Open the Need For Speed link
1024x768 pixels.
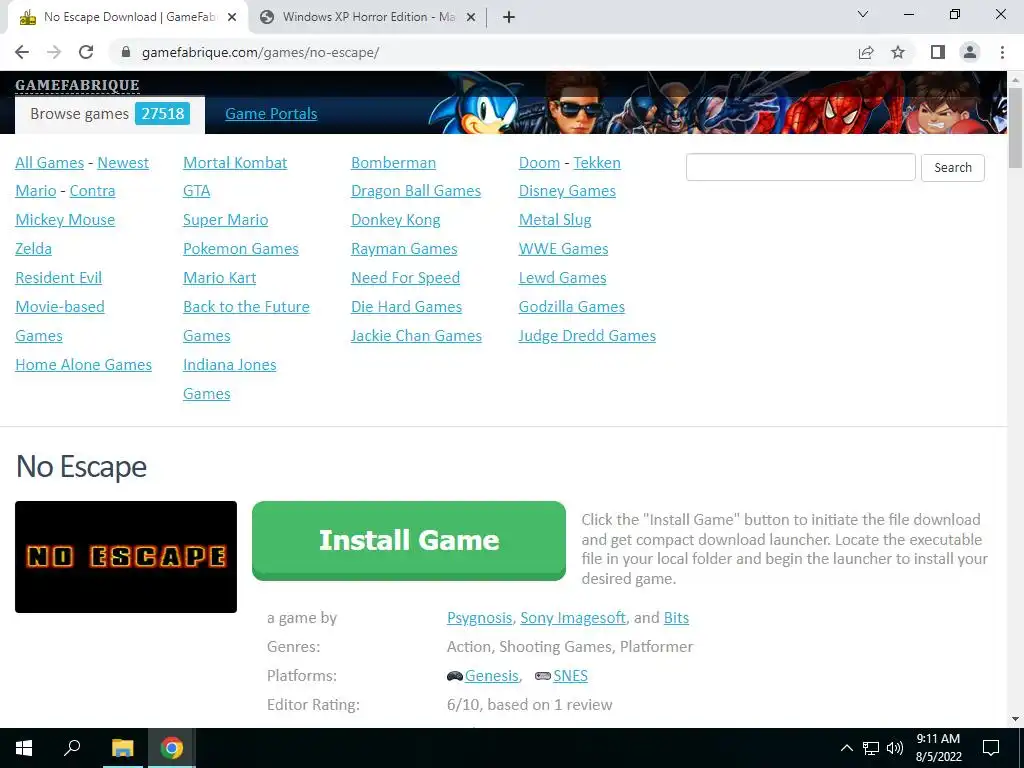406,278
